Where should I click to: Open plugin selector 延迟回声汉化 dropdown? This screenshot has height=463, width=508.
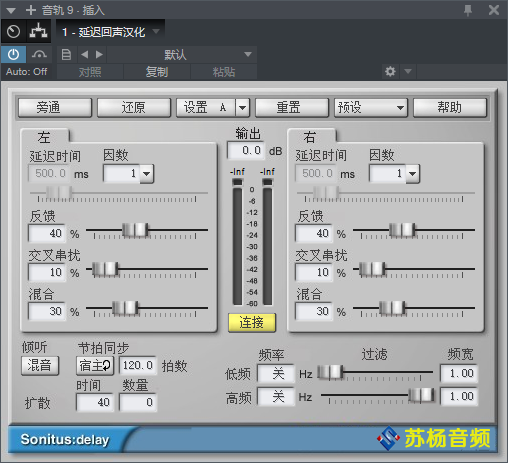[156, 31]
